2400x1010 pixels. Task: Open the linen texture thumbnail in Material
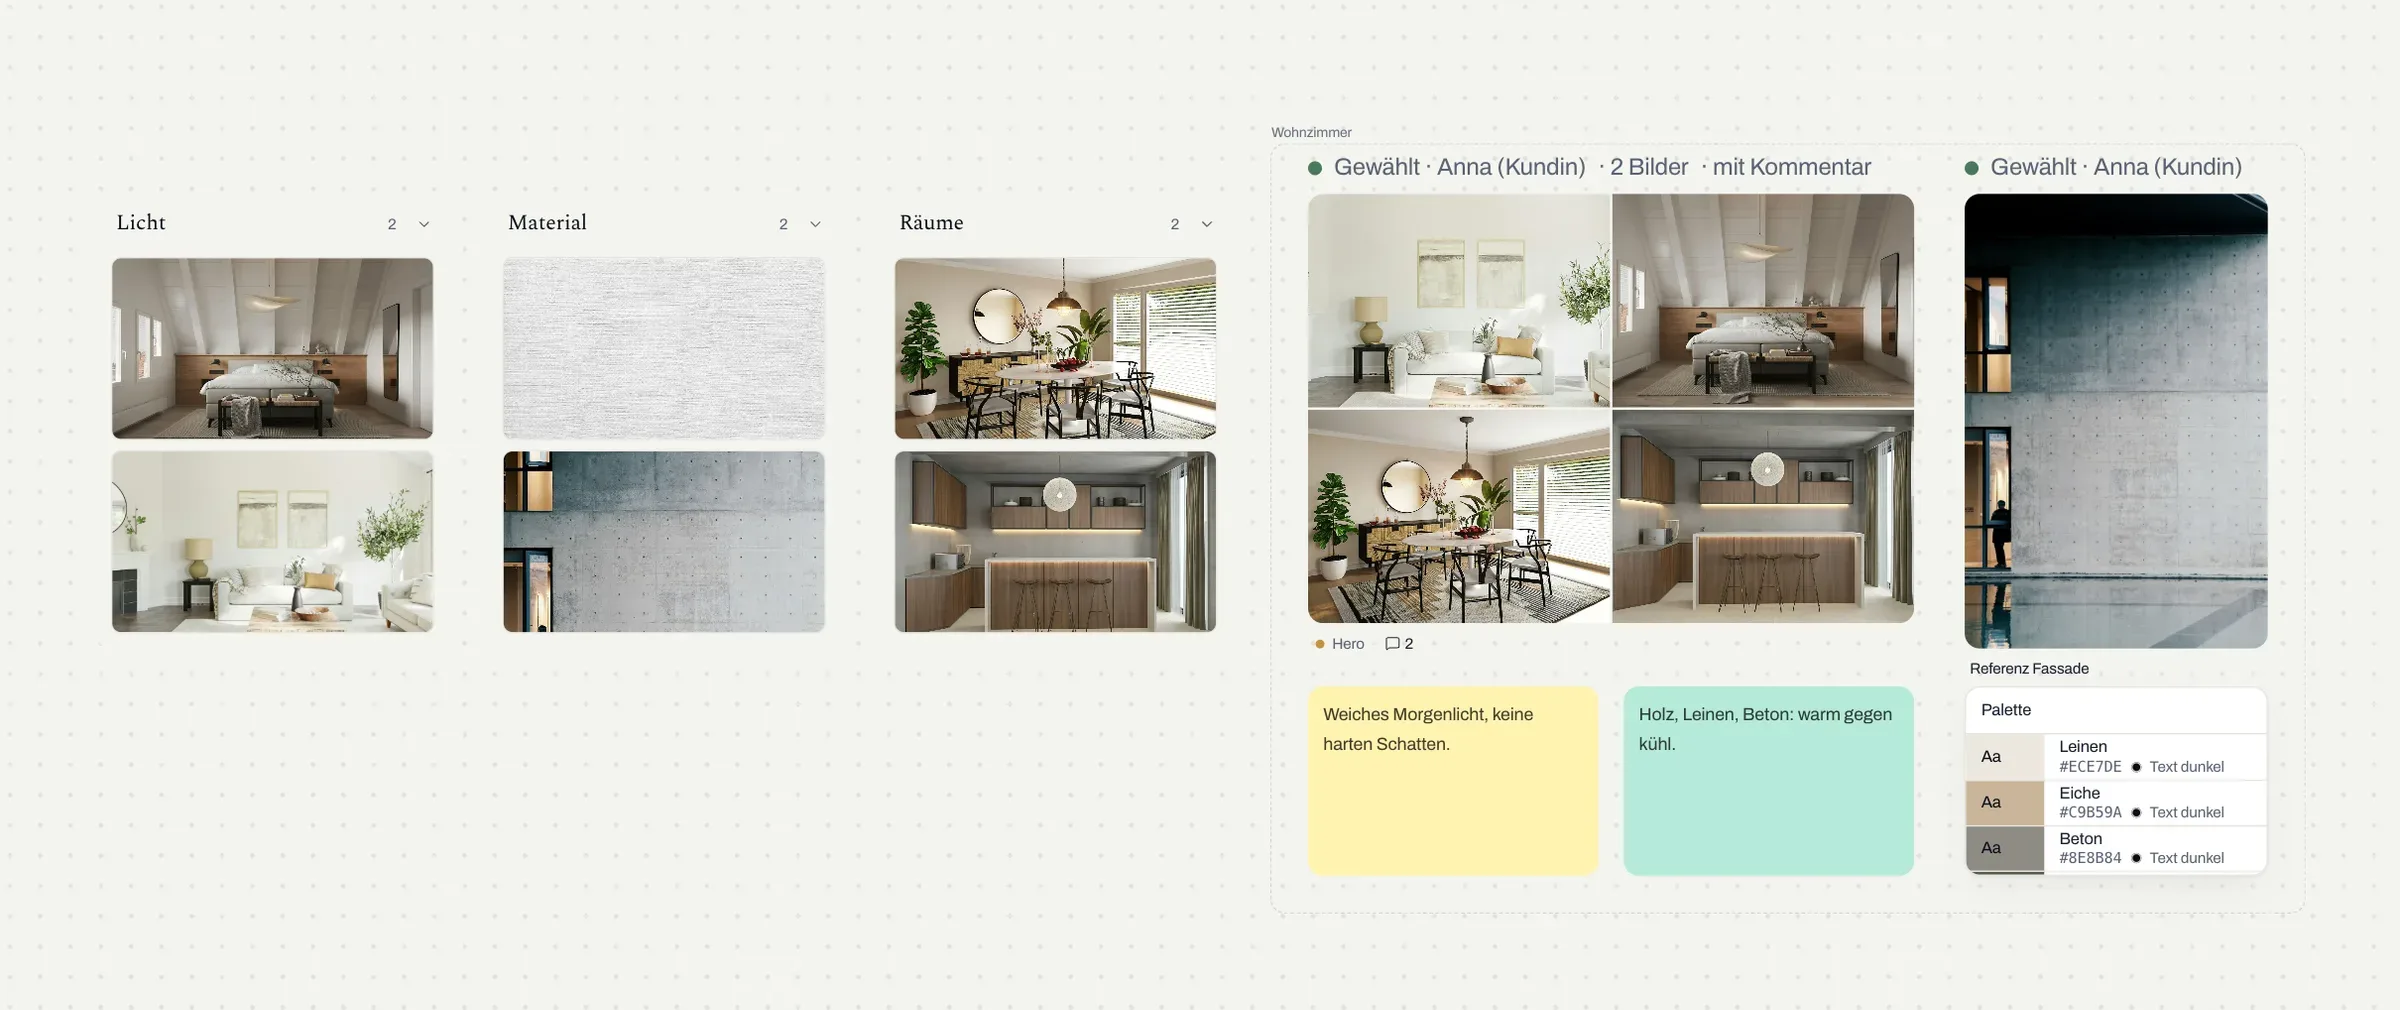coord(664,348)
